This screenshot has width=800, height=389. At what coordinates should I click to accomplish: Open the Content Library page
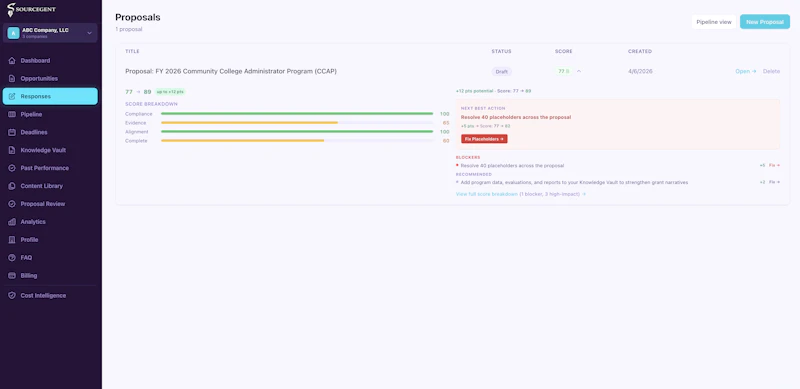click(x=50, y=186)
